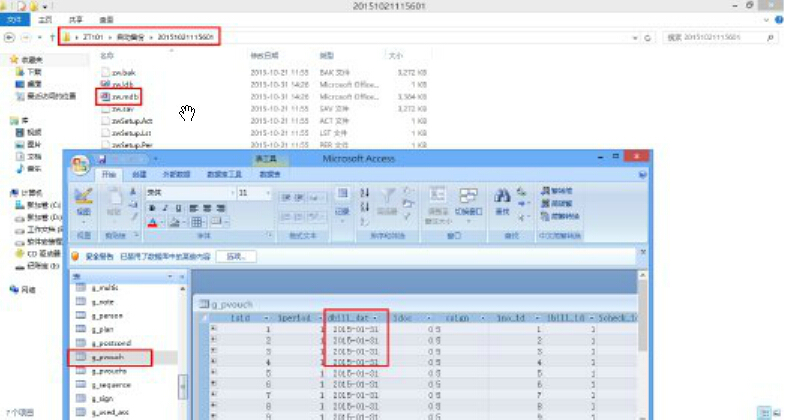786x420 pixels.
Task: Switch Explorer to details view icon
Action: click(763, 412)
